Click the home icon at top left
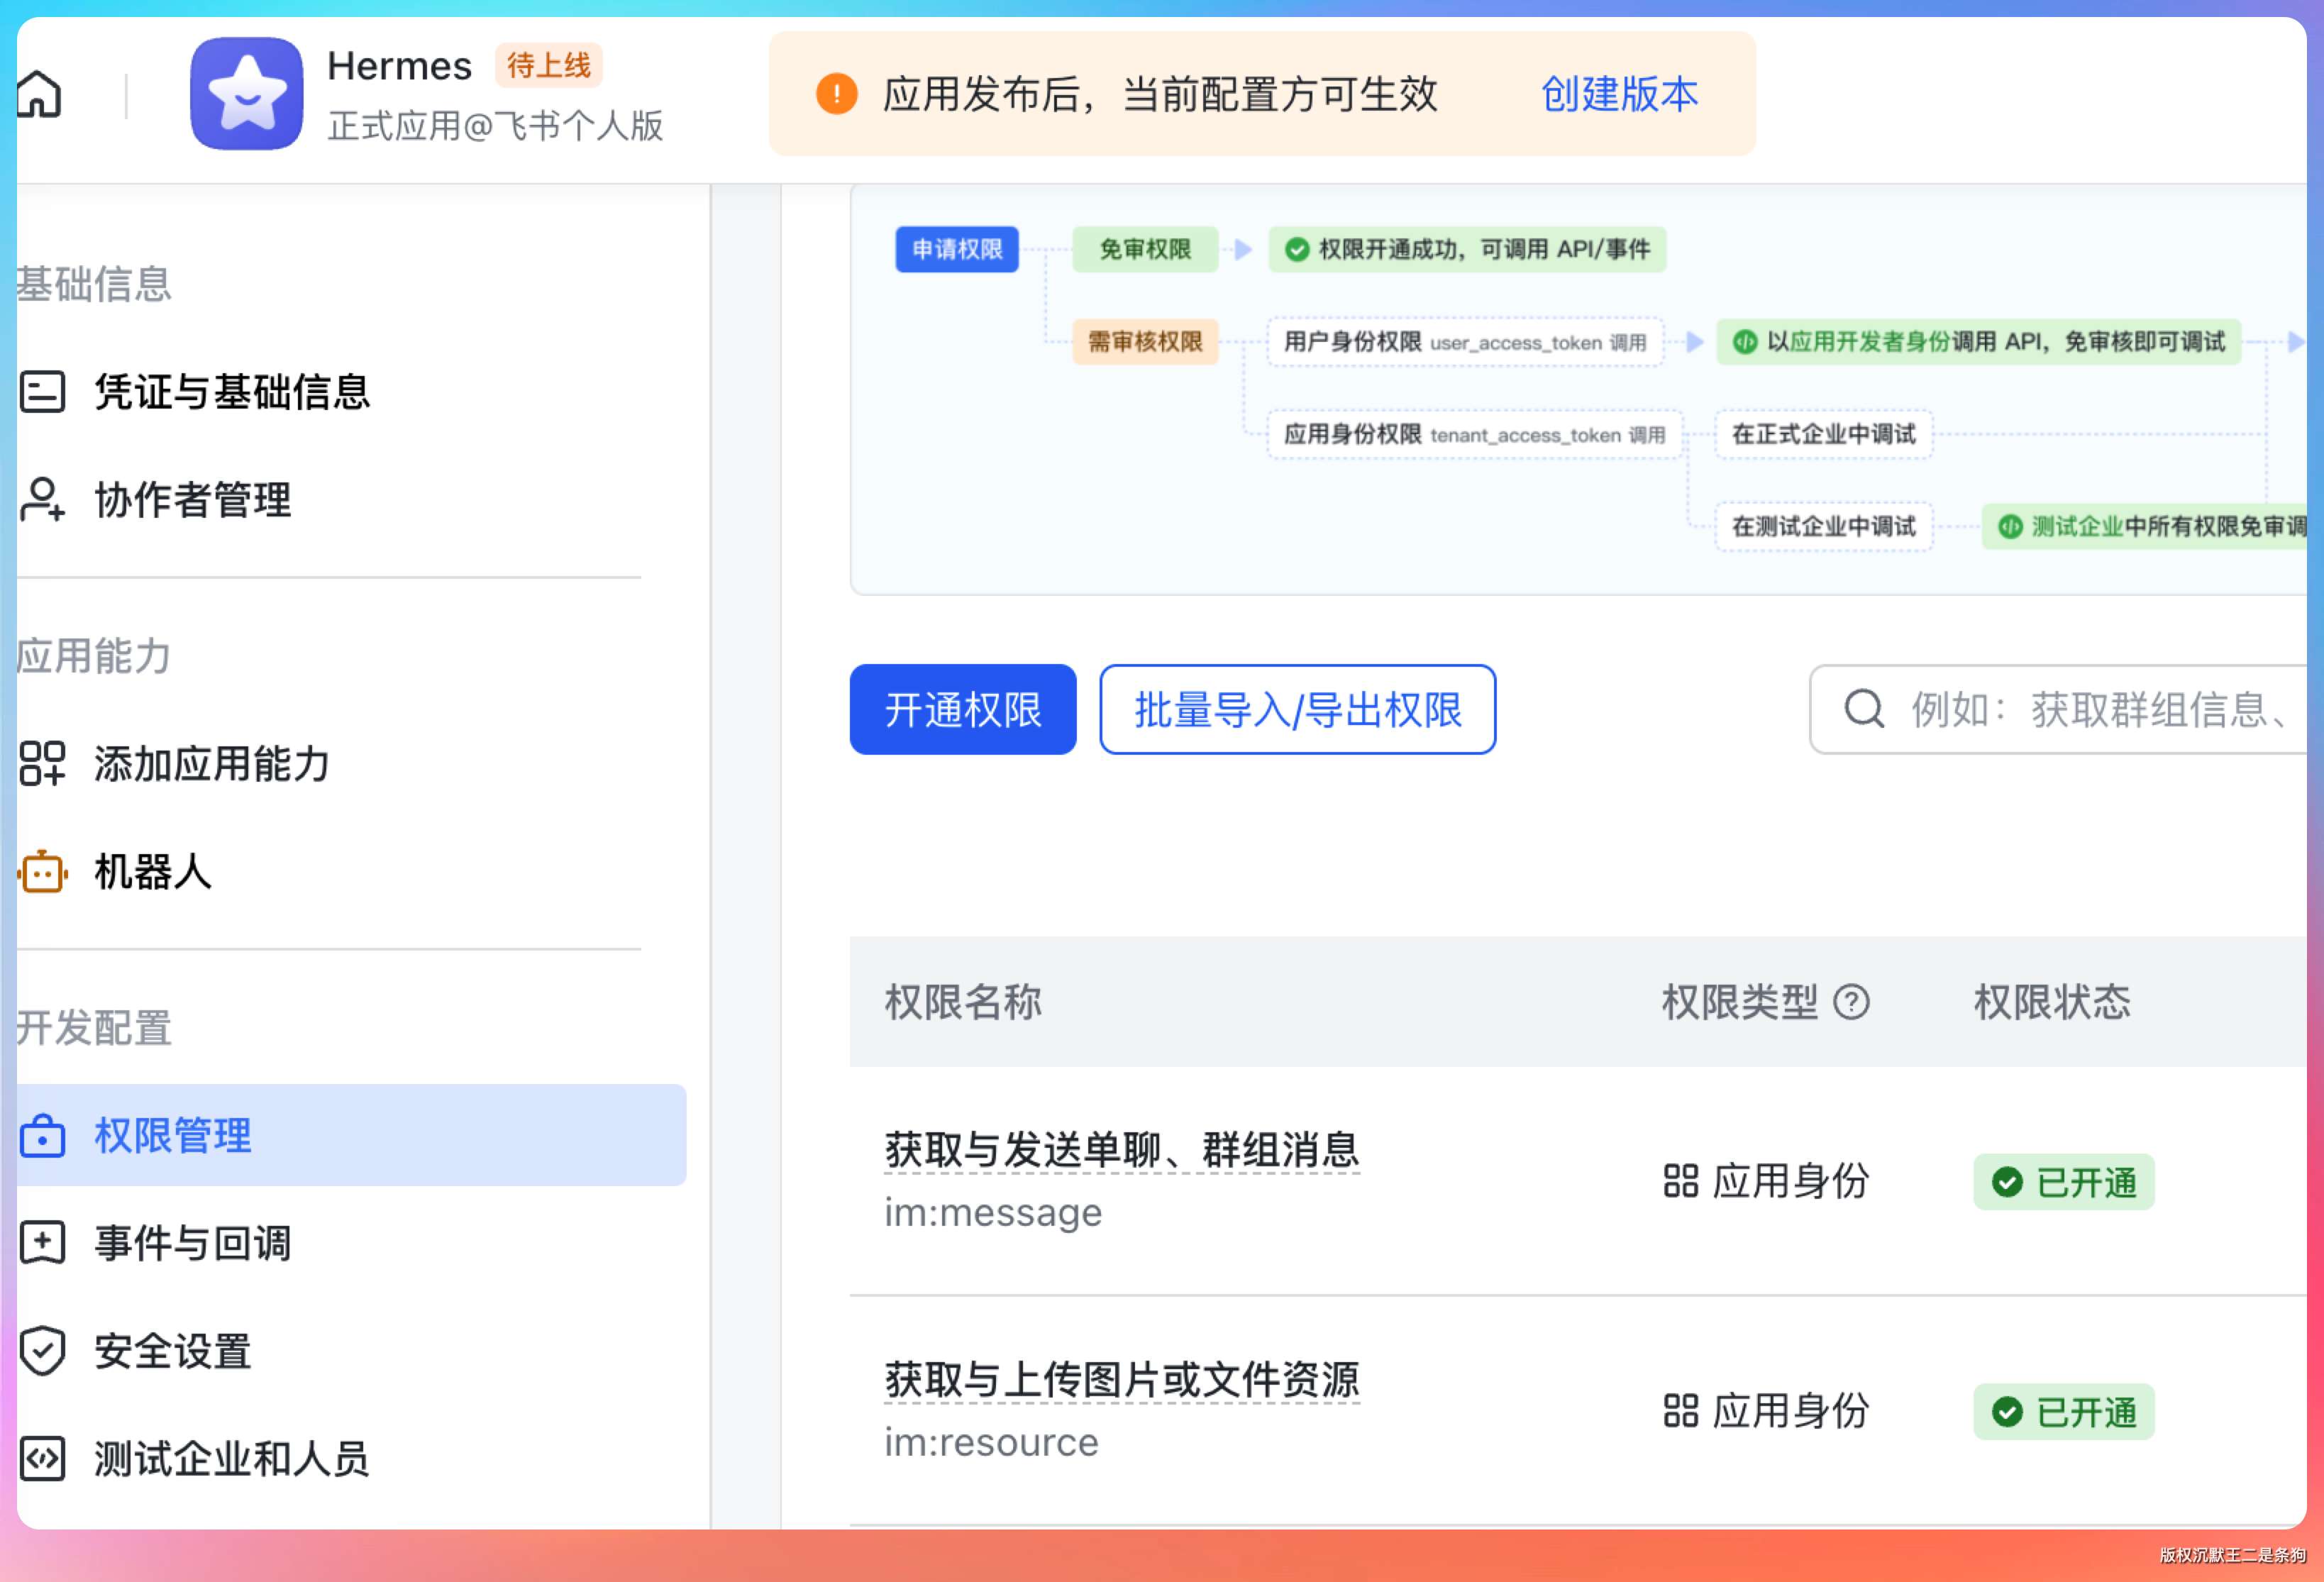Image resolution: width=2324 pixels, height=1582 pixels. point(39,95)
